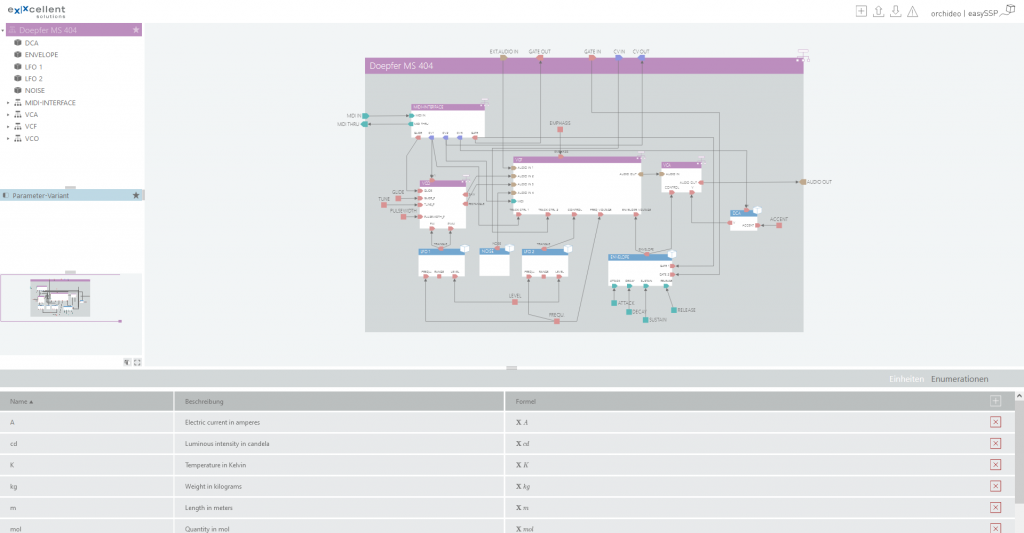This screenshot has width=1024, height=533.
Task: Toggle the star on Doepfer MS 404 tree header
Action: tap(136, 30)
